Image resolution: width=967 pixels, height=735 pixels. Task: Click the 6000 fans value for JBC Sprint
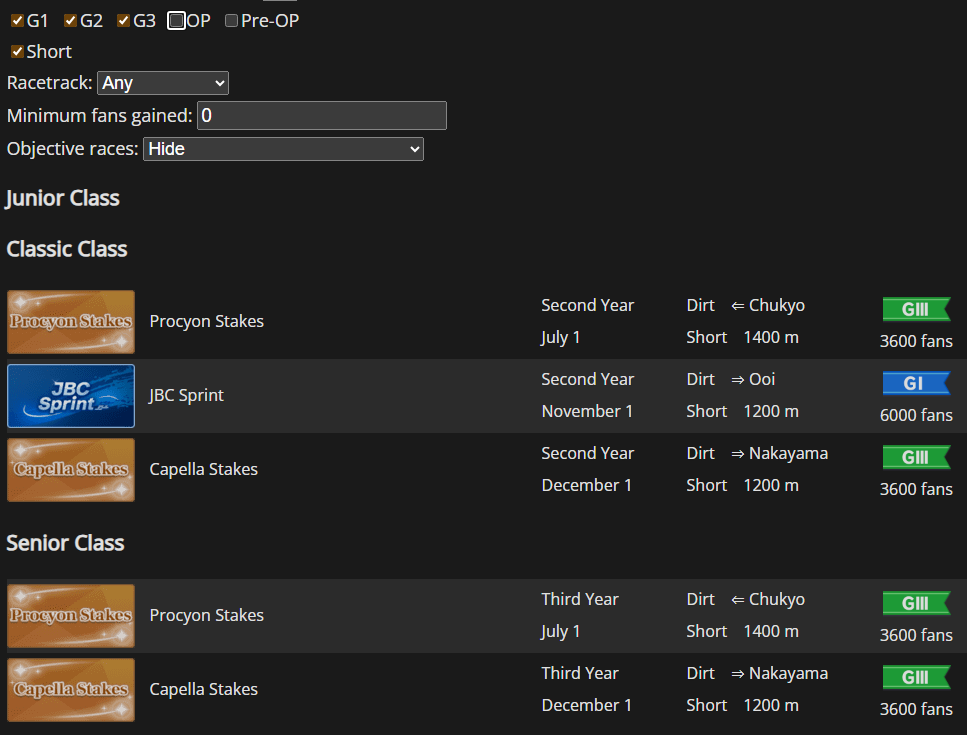coord(916,416)
